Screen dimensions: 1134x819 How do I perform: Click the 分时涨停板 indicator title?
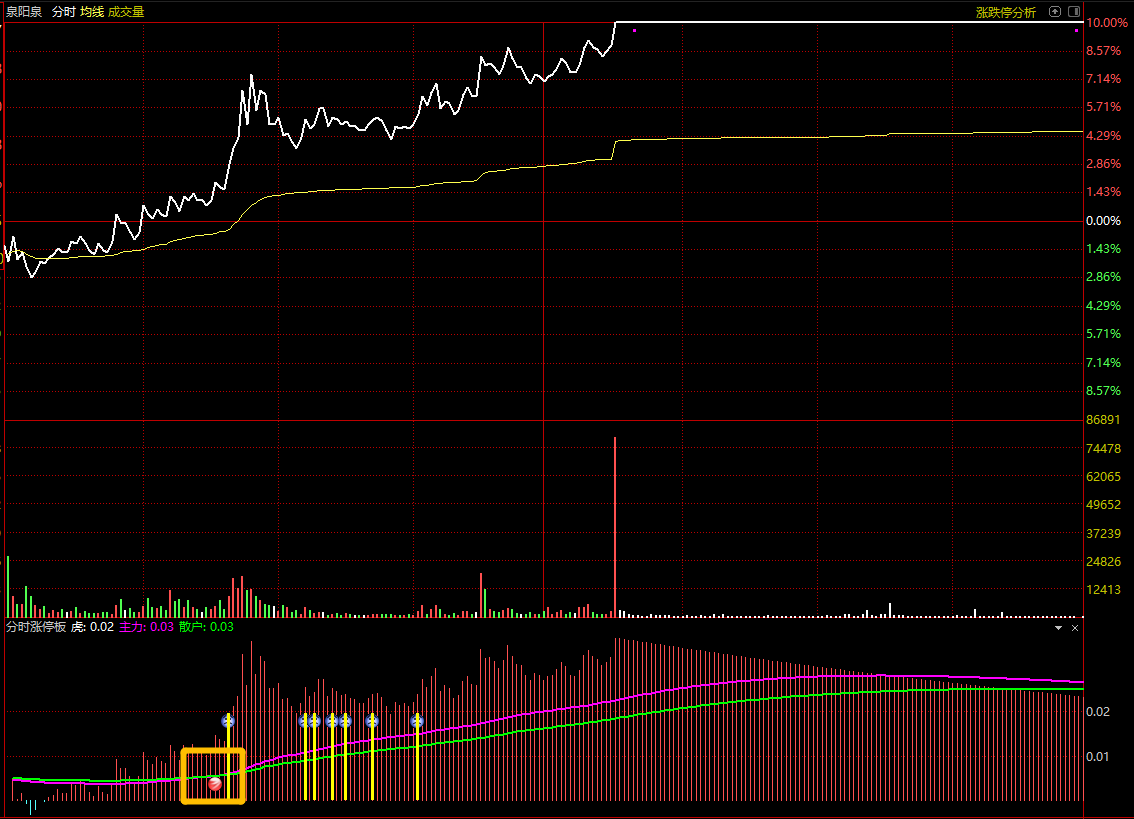pyautogui.click(x=36, y=627)
